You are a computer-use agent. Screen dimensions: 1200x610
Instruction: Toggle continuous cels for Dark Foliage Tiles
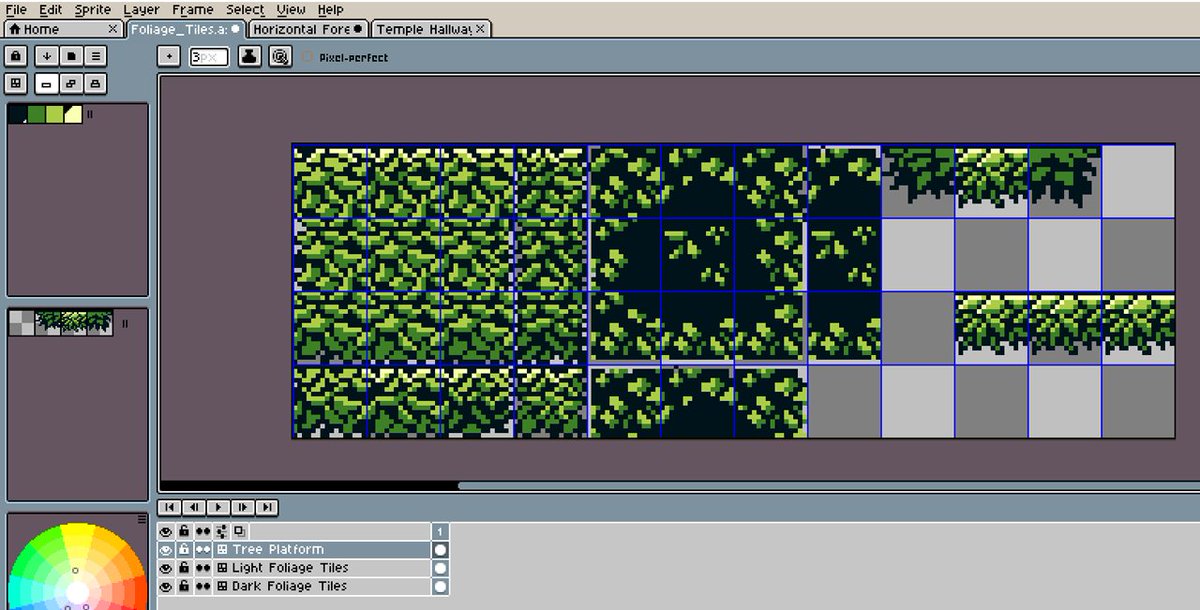pyautogui.click(x=203, y=586)
